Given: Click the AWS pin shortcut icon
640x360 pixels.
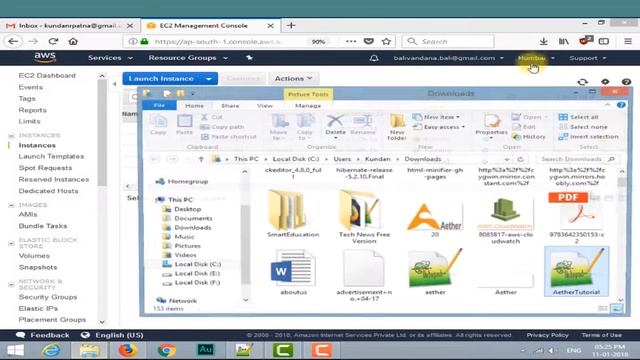Looking at the screenshot, I should click(x=249, y=58).
